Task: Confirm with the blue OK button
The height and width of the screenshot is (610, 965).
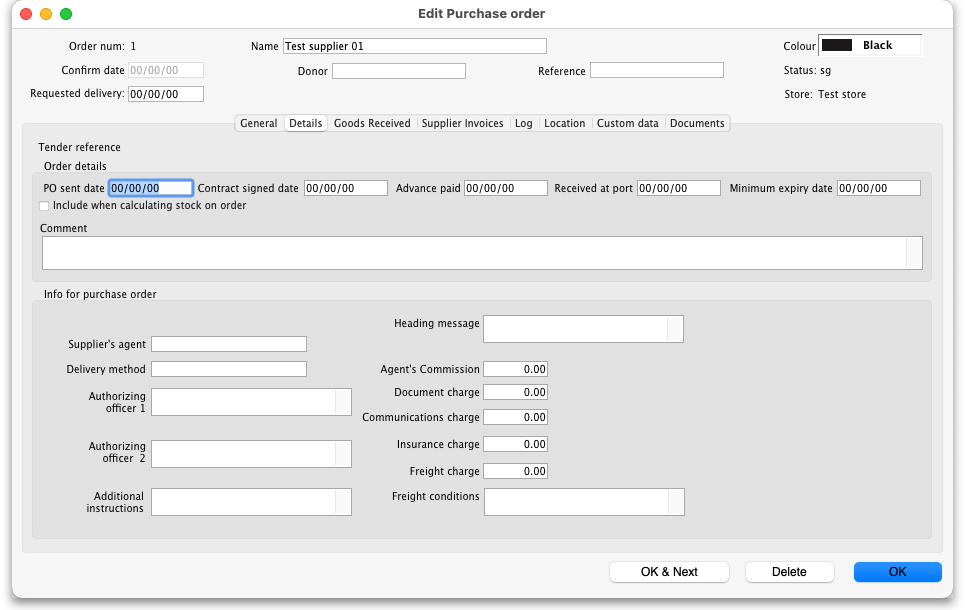Action: pos(897,572)
